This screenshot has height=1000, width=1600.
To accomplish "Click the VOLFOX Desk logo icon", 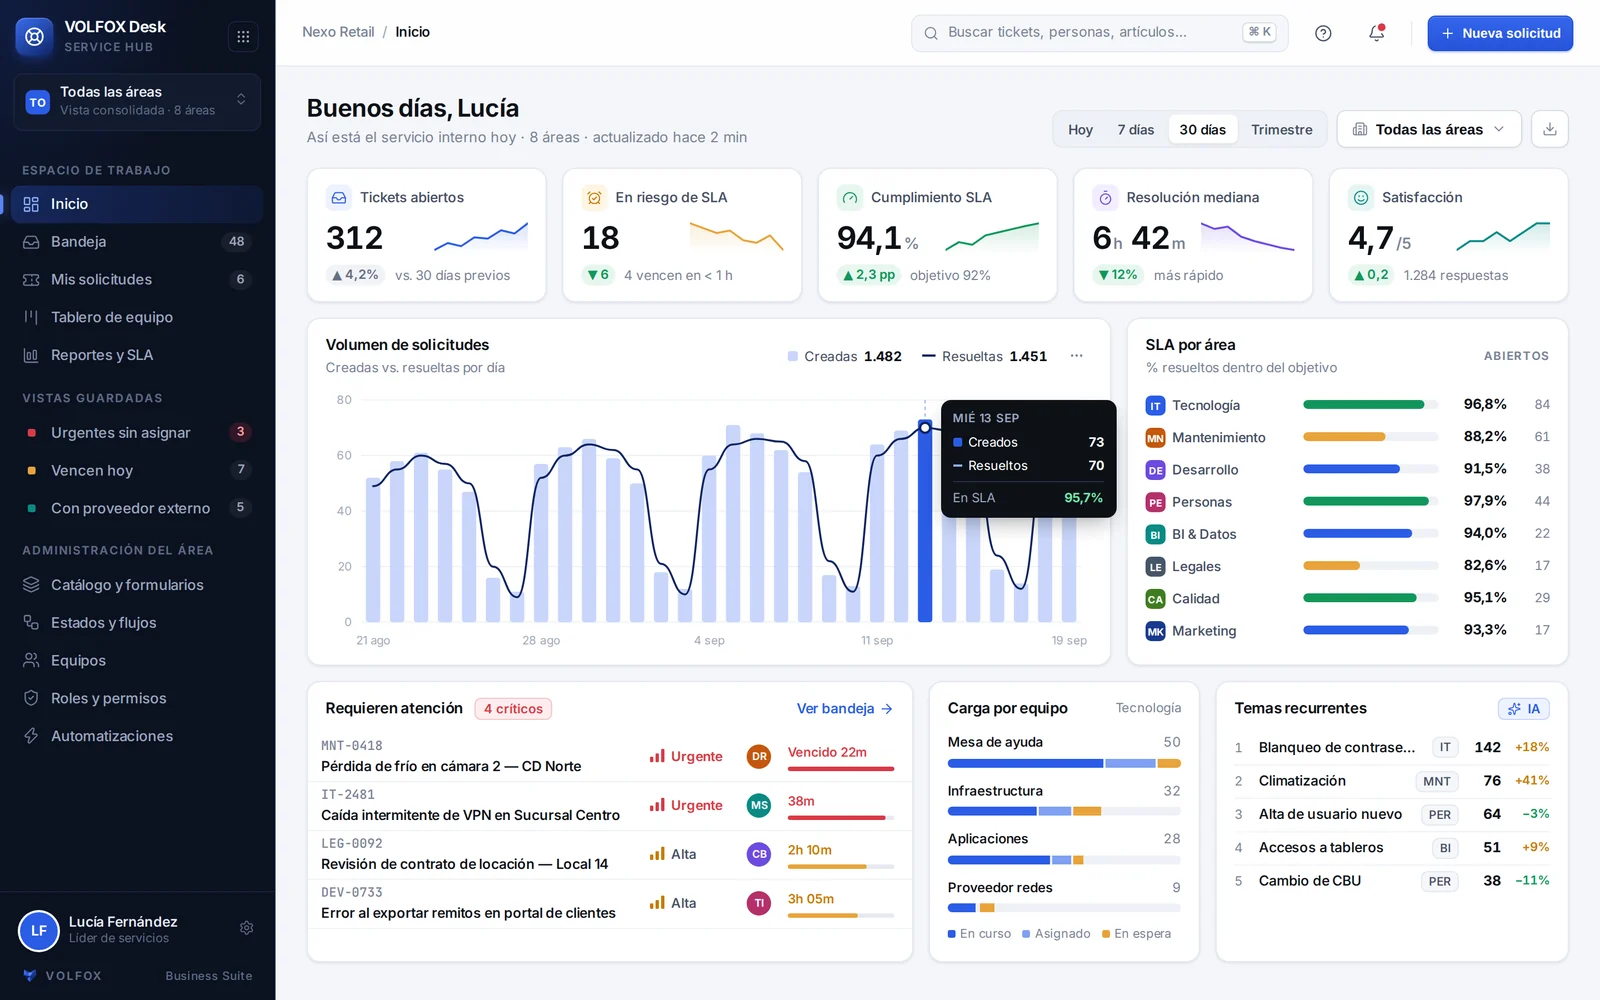I will click(x=34, y=36).
